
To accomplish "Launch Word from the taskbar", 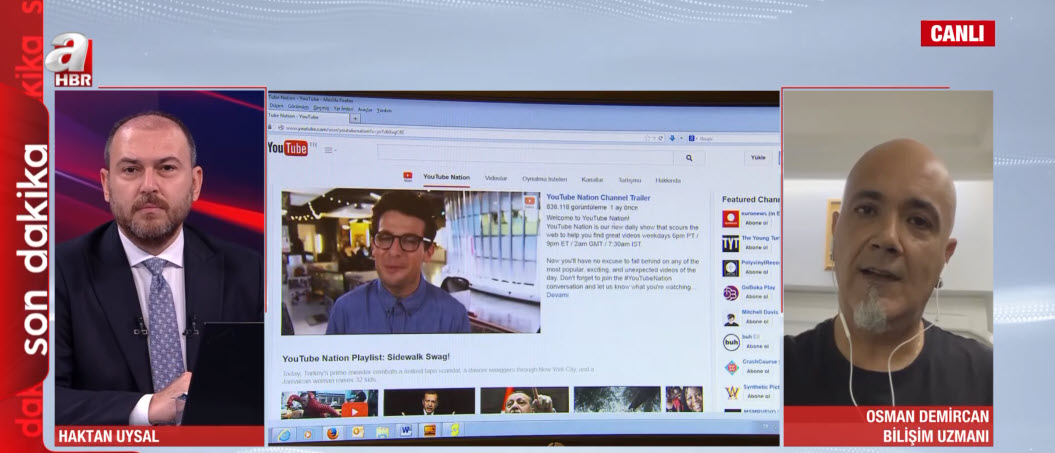I will pyautogui.click(x=406, y=431).
